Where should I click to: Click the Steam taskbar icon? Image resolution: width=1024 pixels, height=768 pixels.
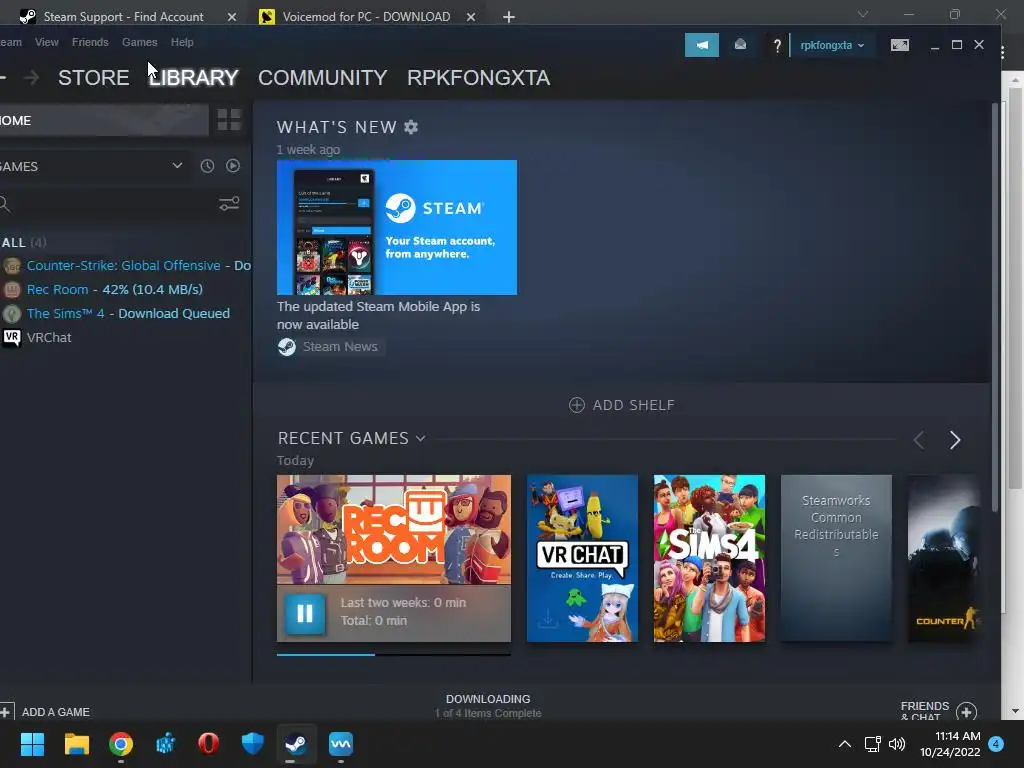[x=296, y=743]
